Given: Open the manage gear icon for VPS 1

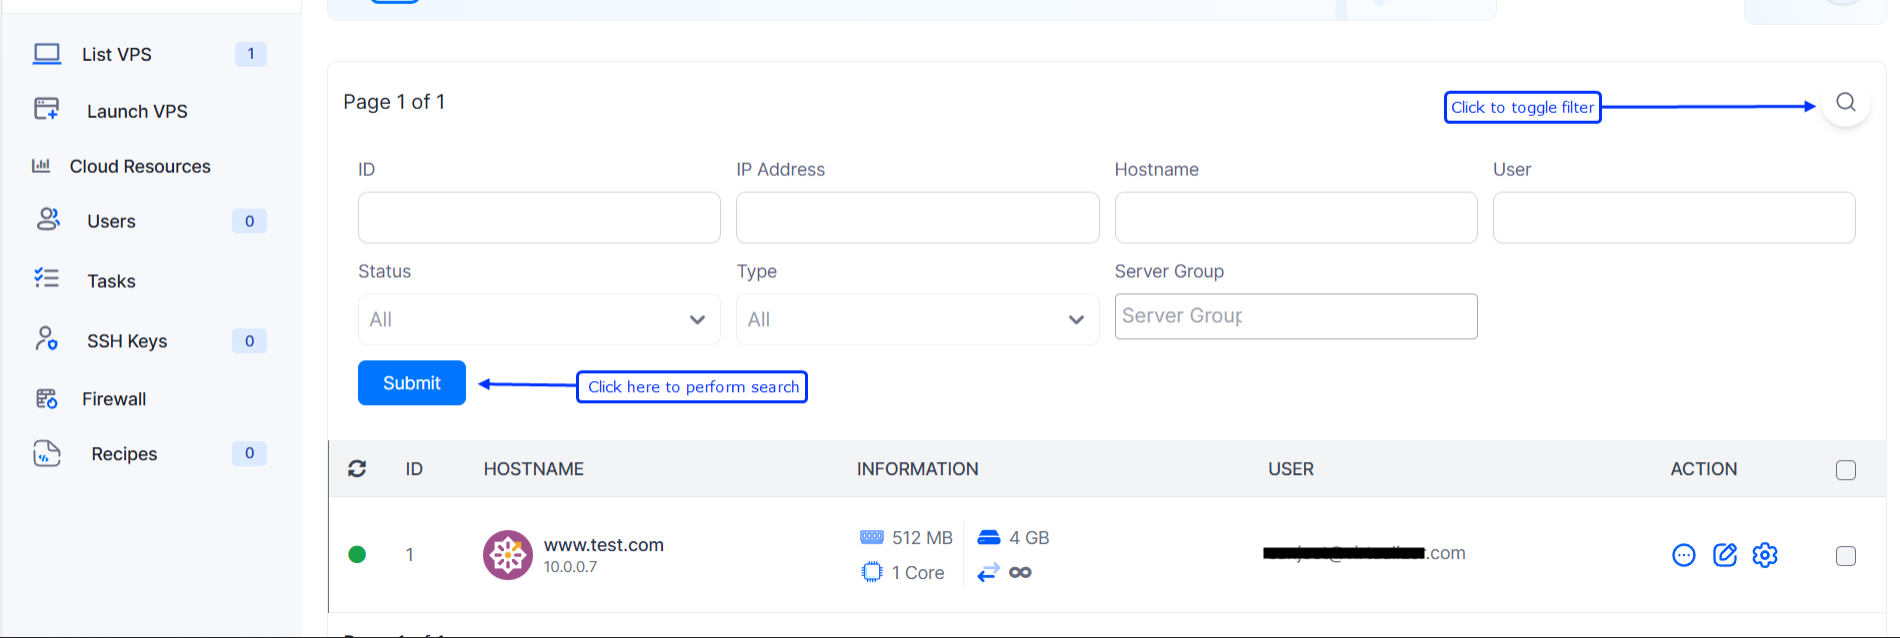Looking at the screenshot, I should click(x=1765, y=555).
